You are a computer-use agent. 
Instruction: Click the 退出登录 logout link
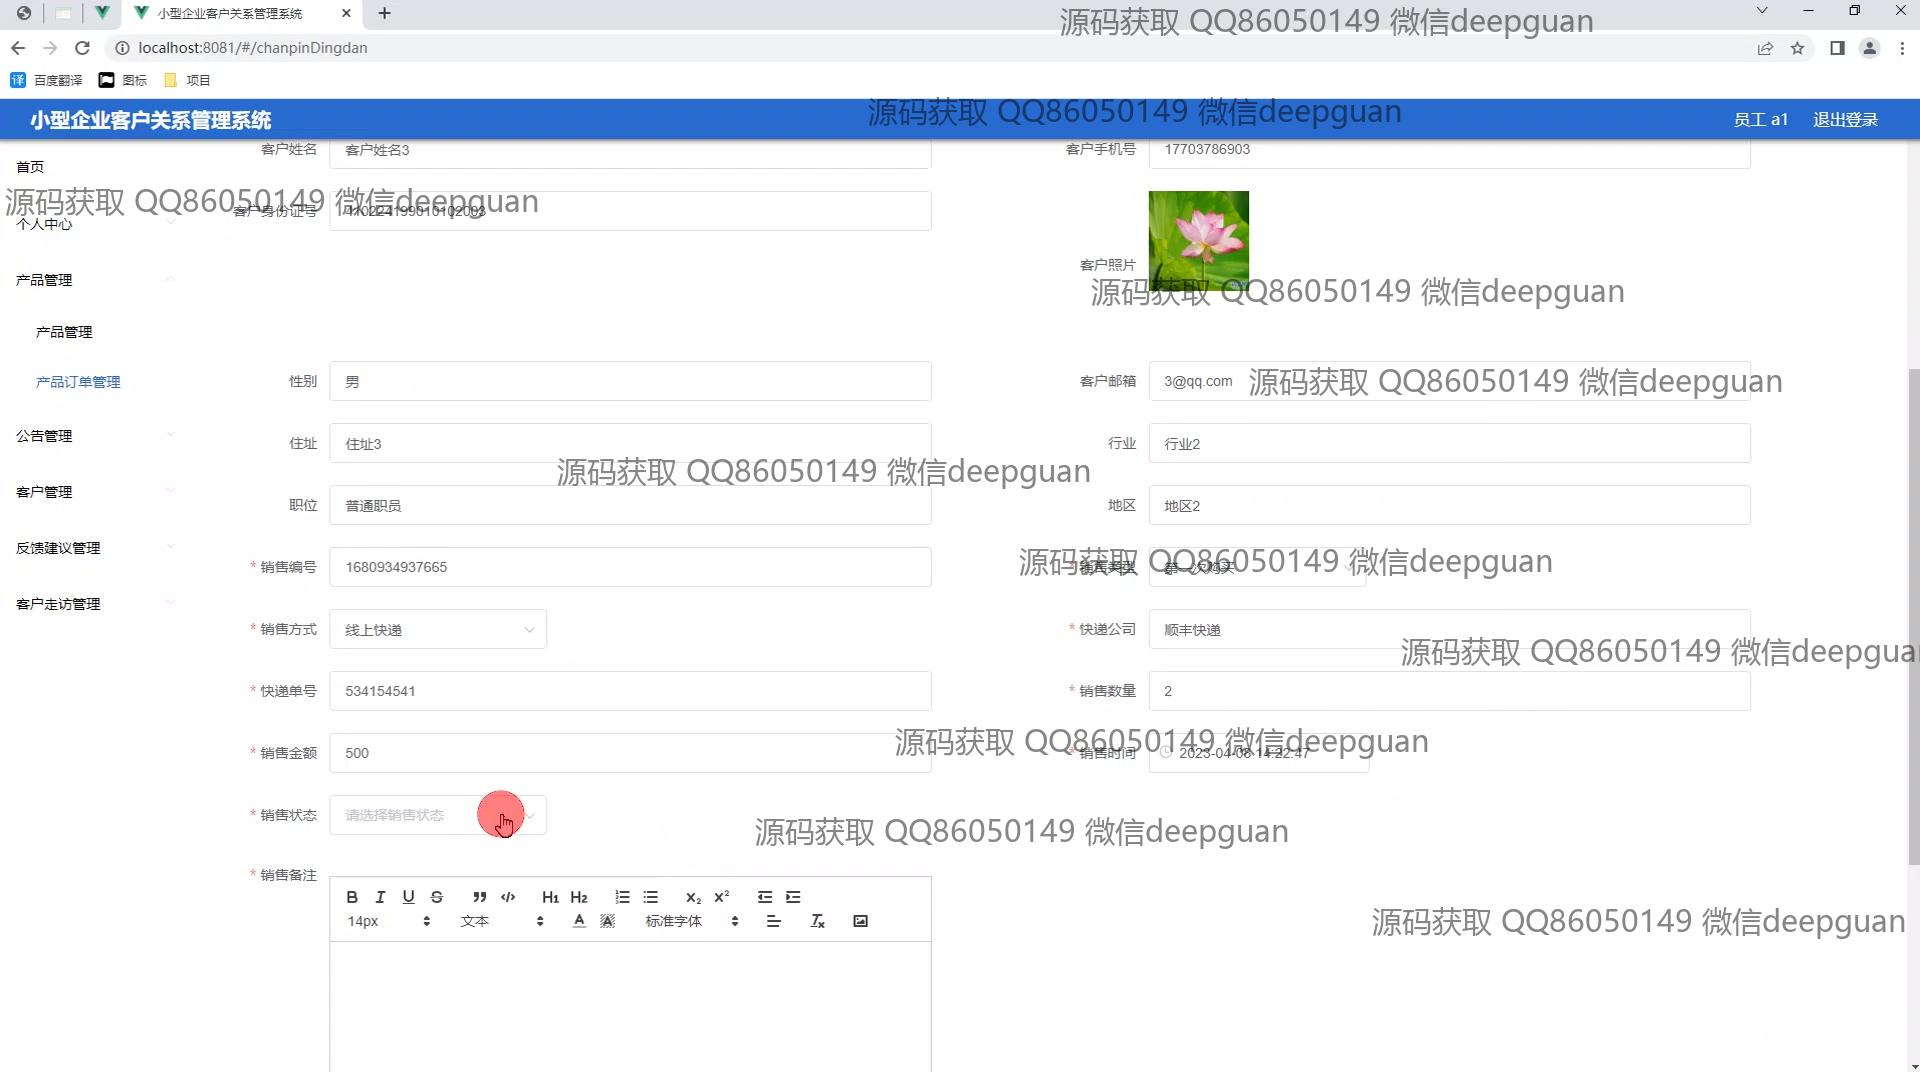pos(1845,120)
